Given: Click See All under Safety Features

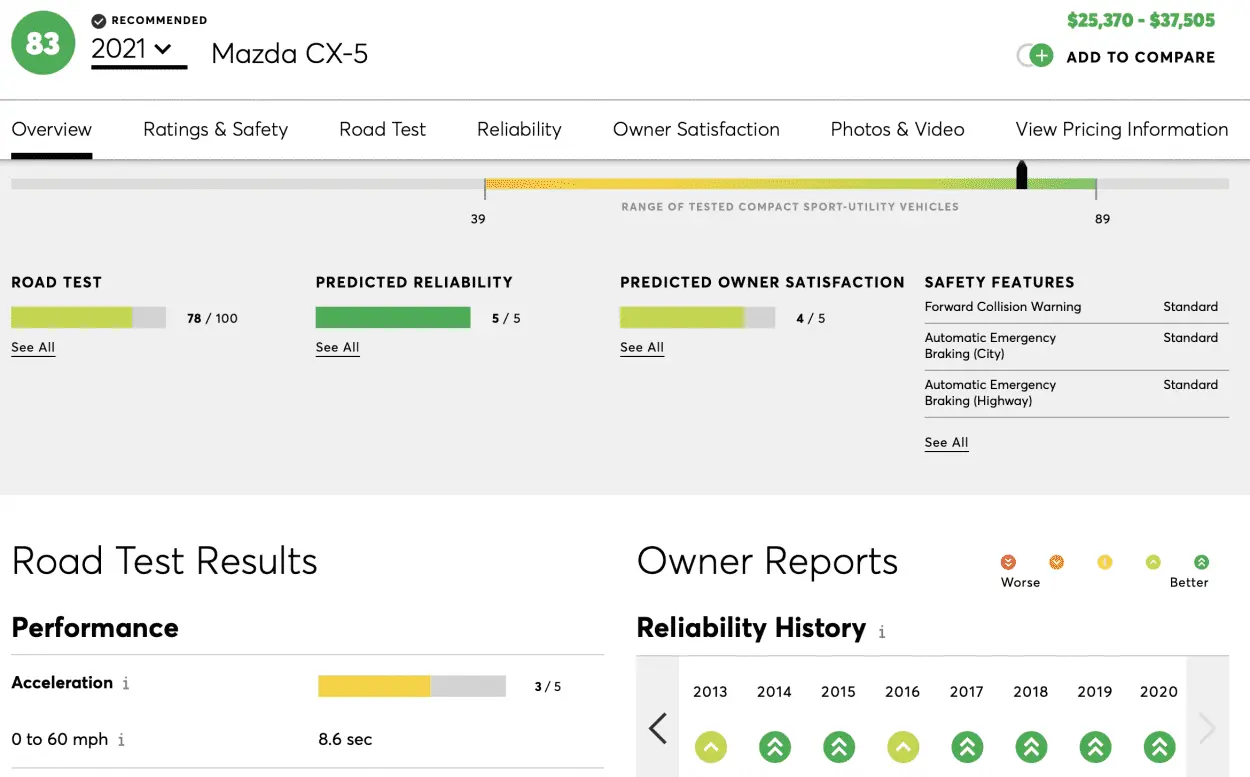Looking at the screenshot, I should (x=946, y=442).
